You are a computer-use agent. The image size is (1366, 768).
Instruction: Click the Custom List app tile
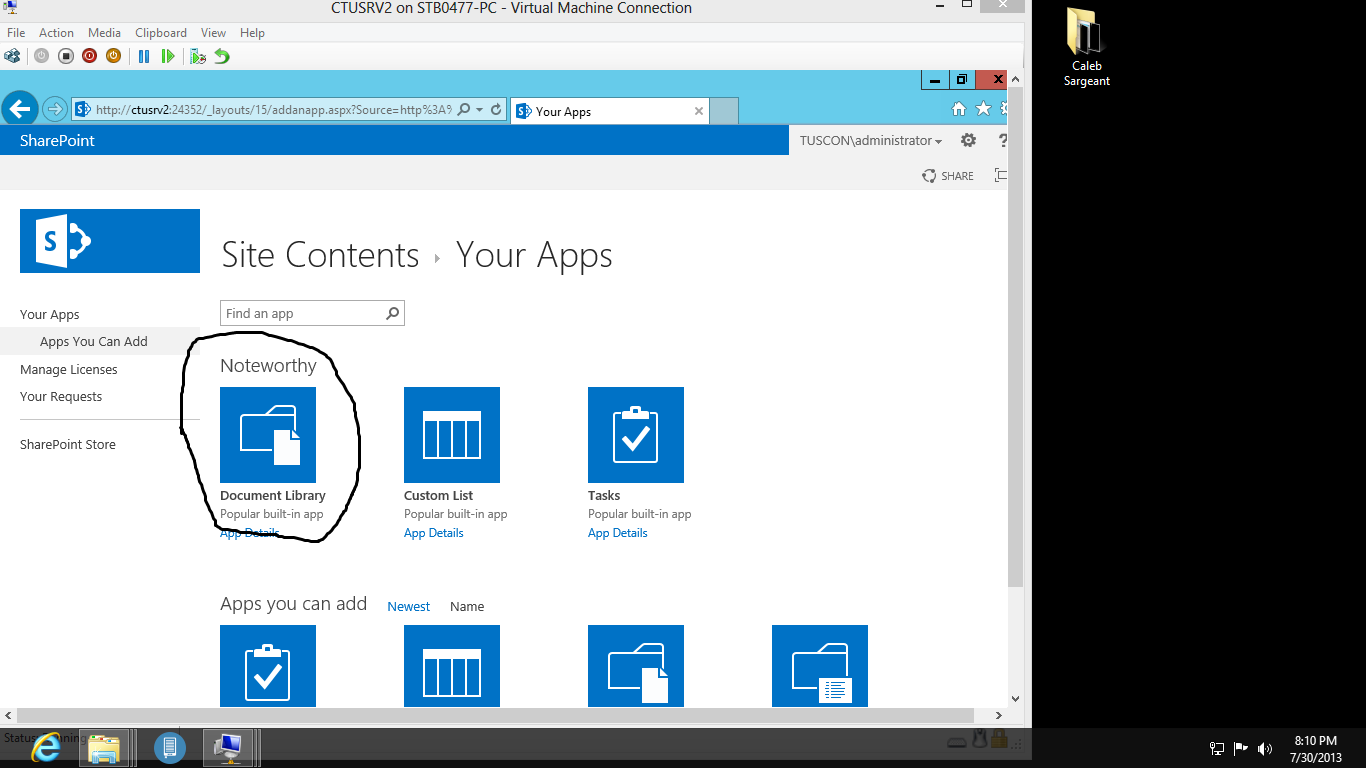coord(452,435)
